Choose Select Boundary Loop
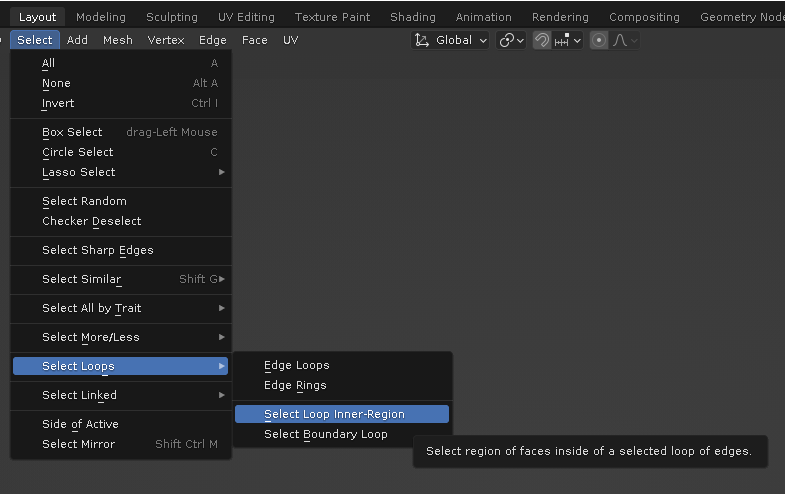 pyautogui.click(x=342, y=434)
